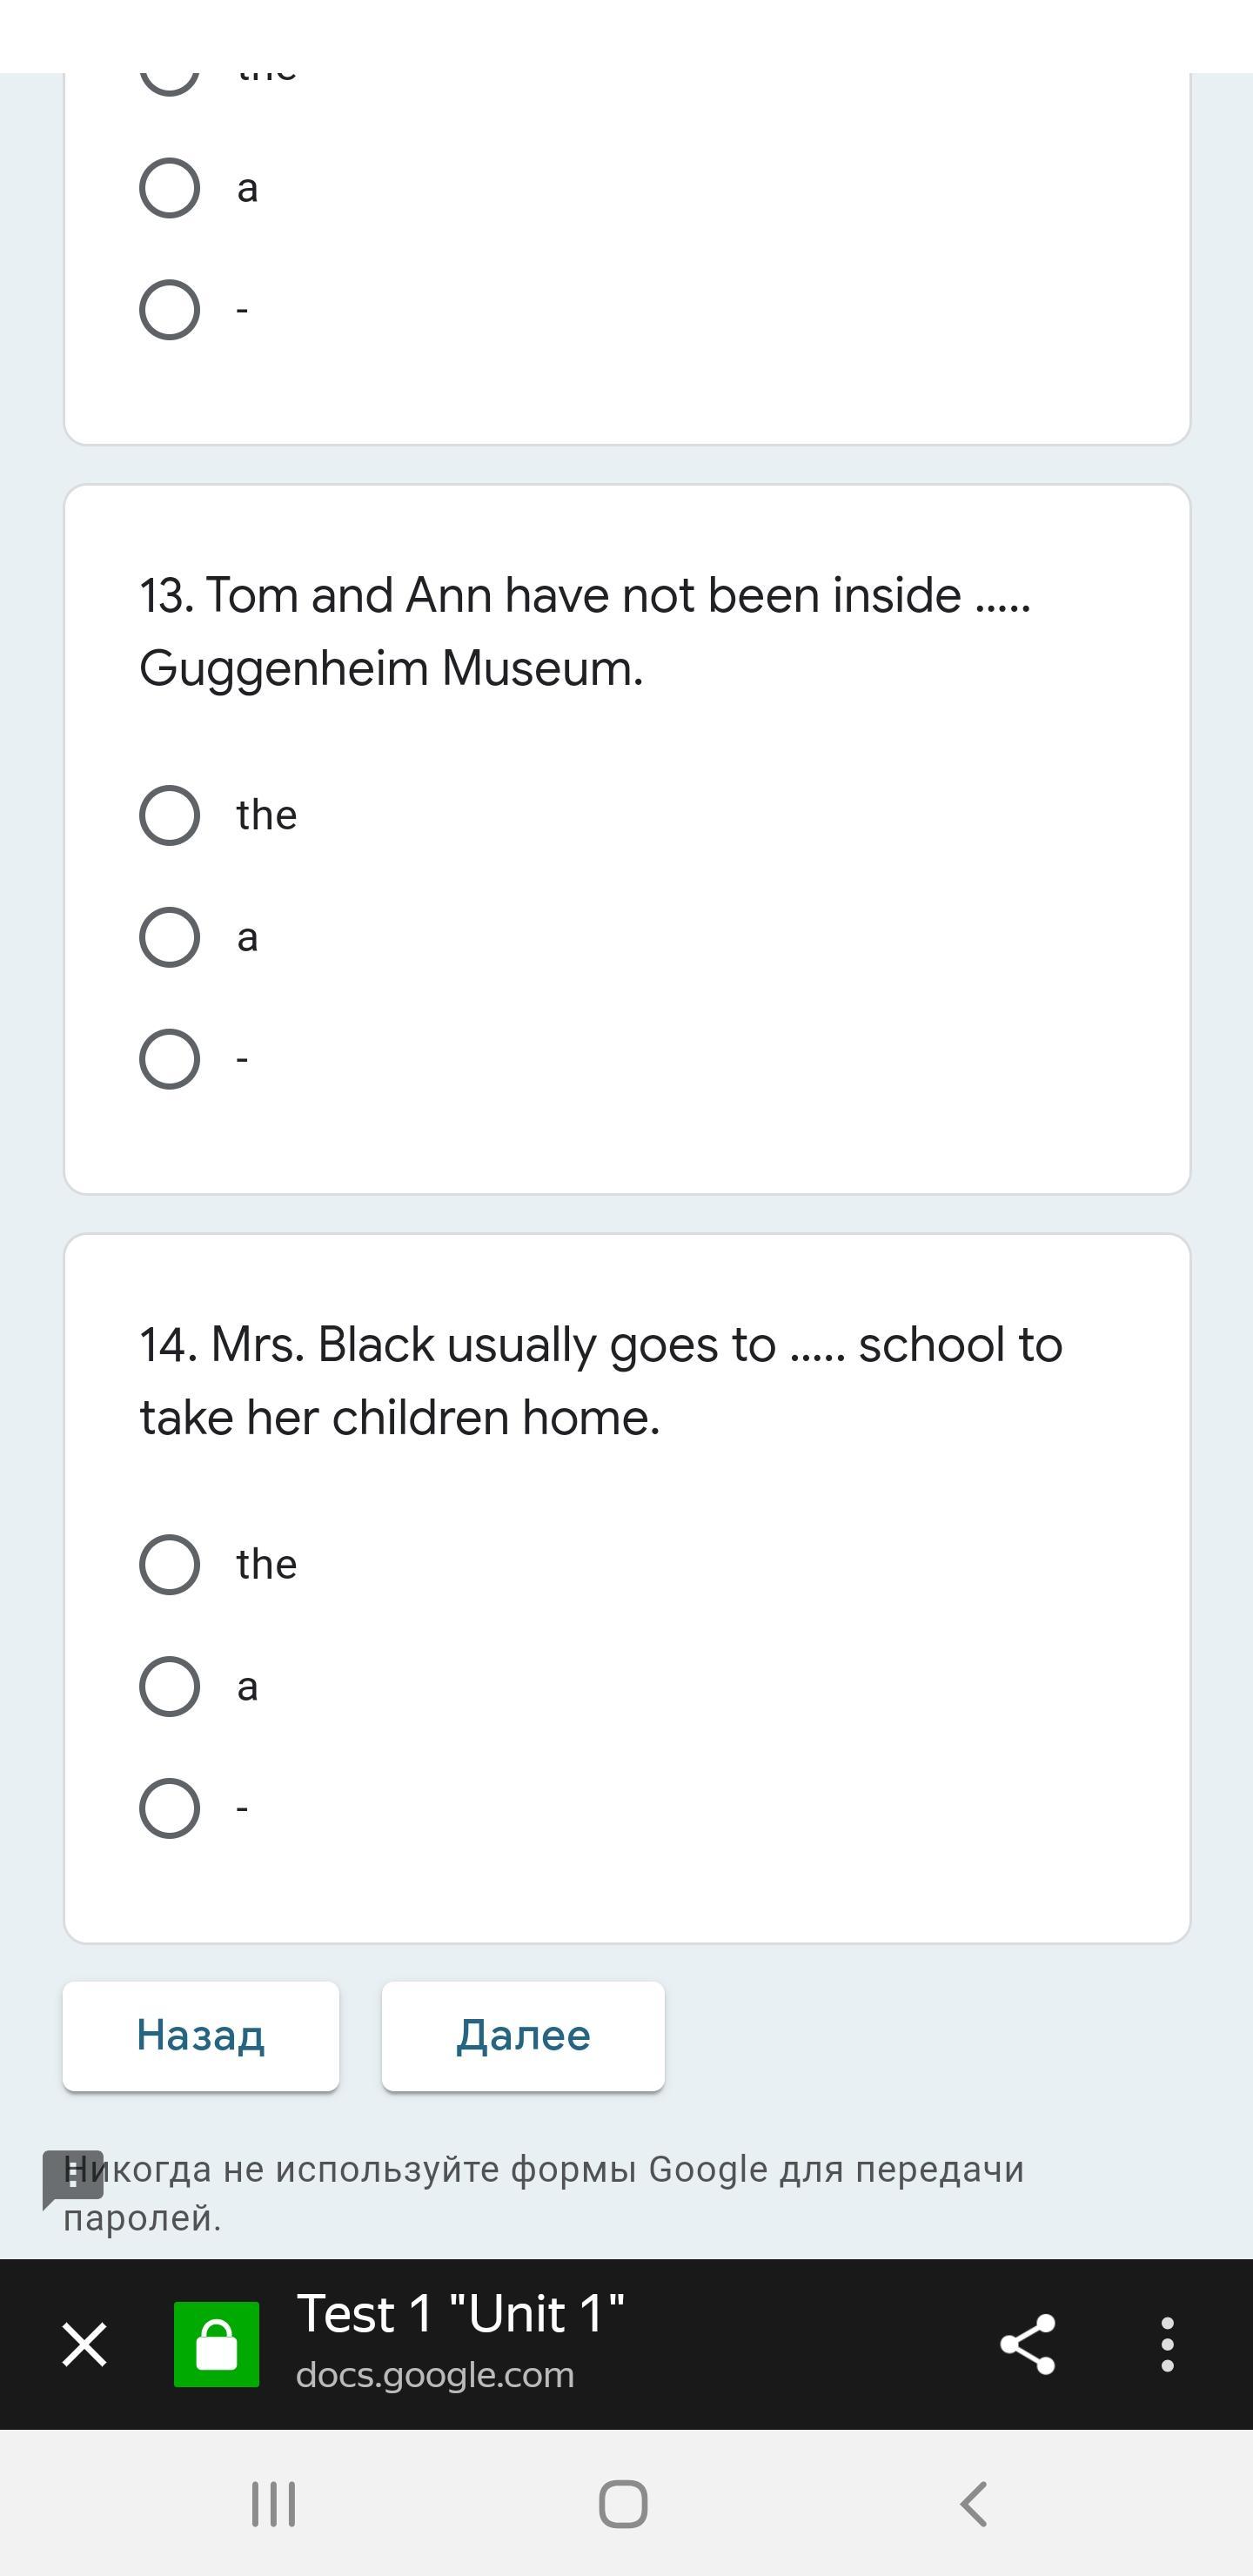This screenshot has width=1253, height=2576.
Task: Tap the green secure lock icon
Action: tap(216, 2344)
